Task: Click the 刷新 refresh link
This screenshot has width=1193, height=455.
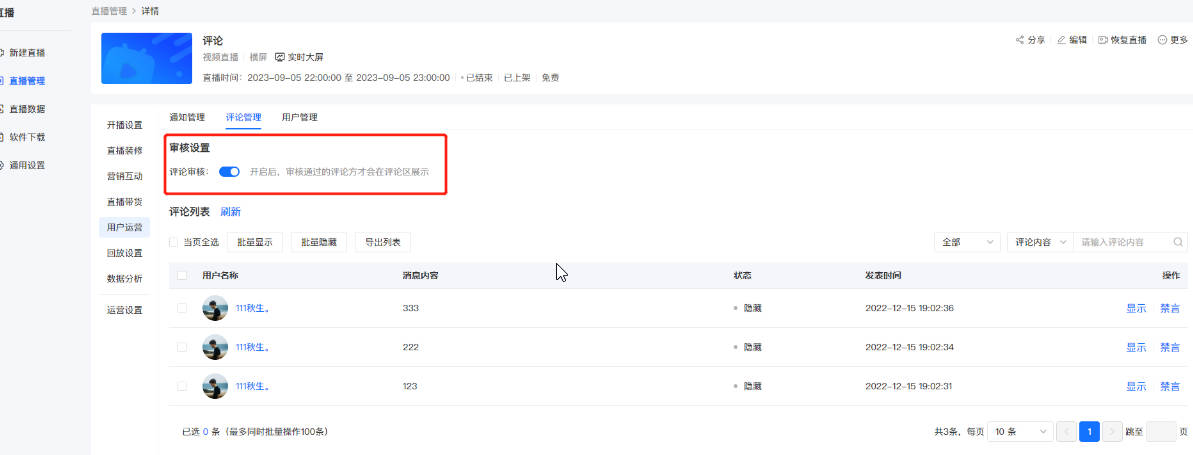Action: pos(231,212)
